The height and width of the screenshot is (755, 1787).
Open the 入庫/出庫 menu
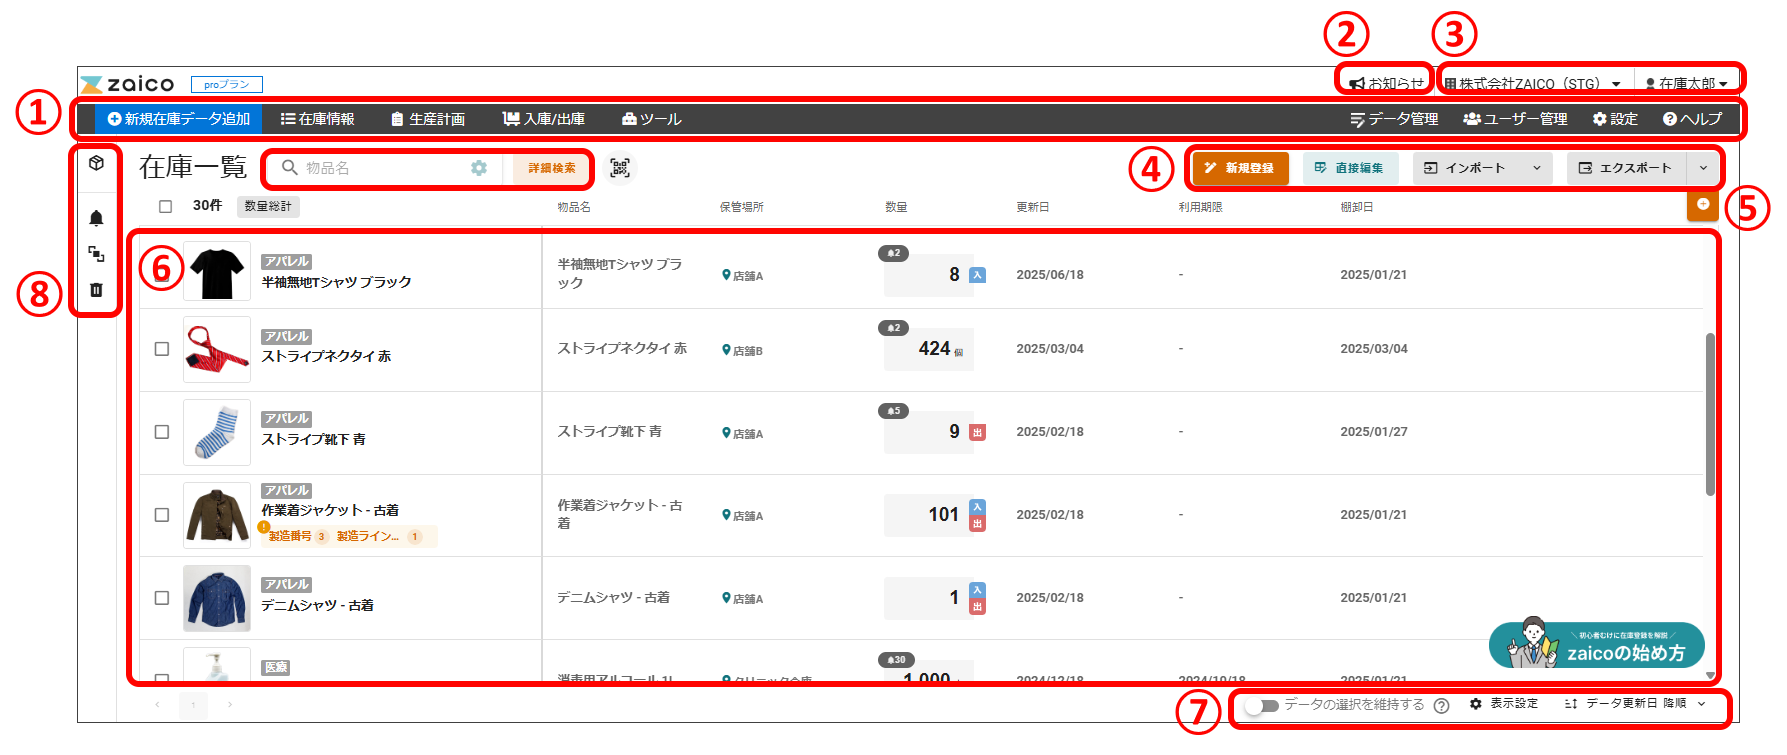544,119
